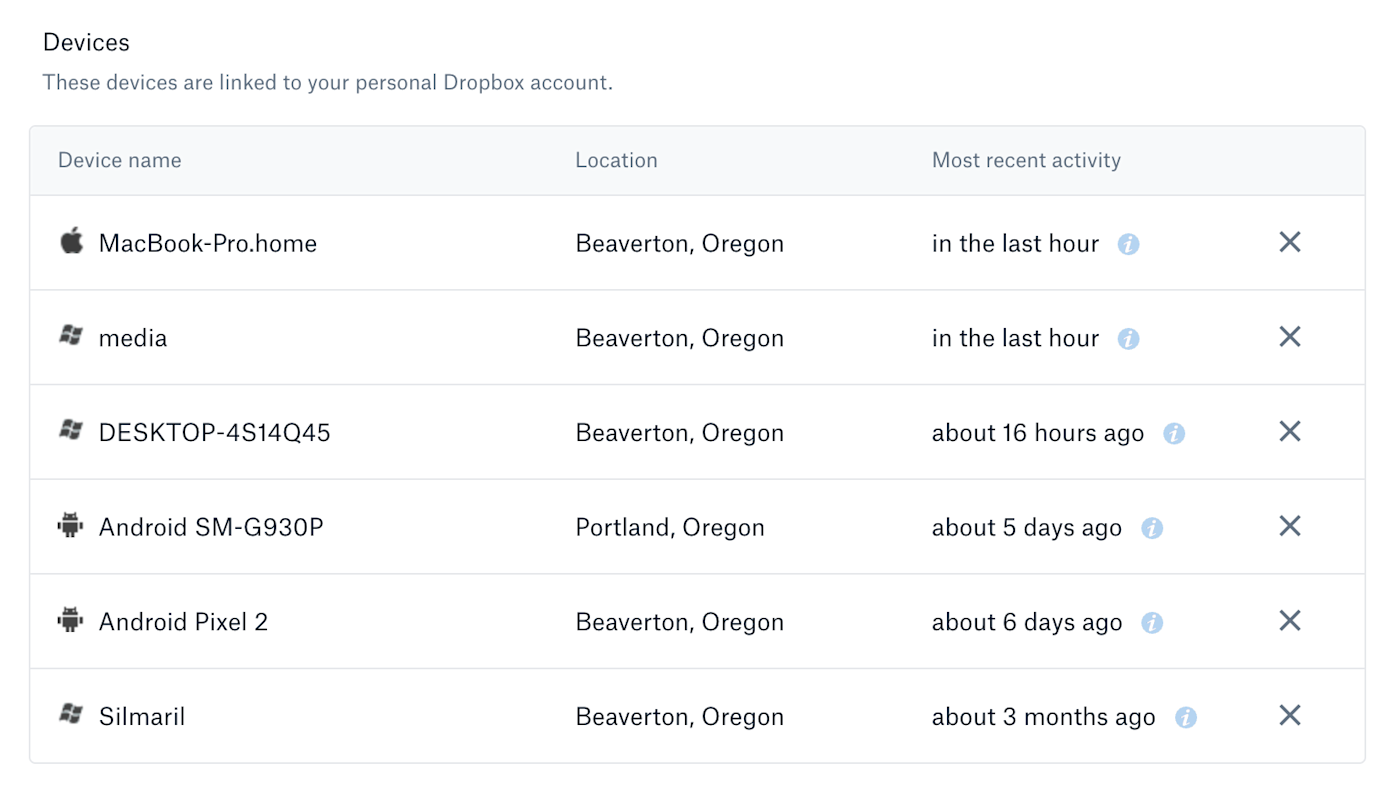This screenshot has height=791, width=1400.
Task: Click the Android icon beside Pixel 2
Action: pyautogui.click(x=70, y=620)
